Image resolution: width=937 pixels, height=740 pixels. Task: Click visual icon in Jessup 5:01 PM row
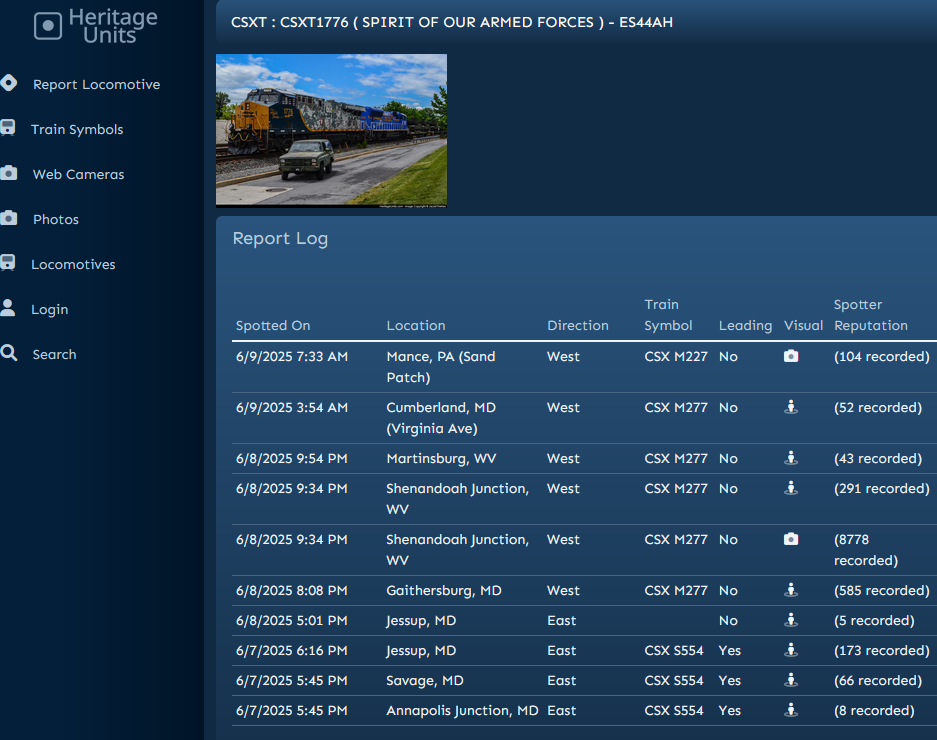pyautogui.click(x=791, y=620)
